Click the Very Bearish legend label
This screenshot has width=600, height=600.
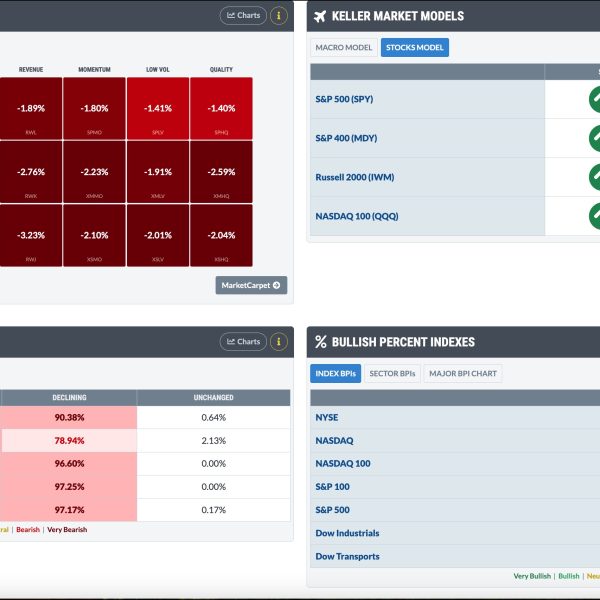tap(67, 530)
